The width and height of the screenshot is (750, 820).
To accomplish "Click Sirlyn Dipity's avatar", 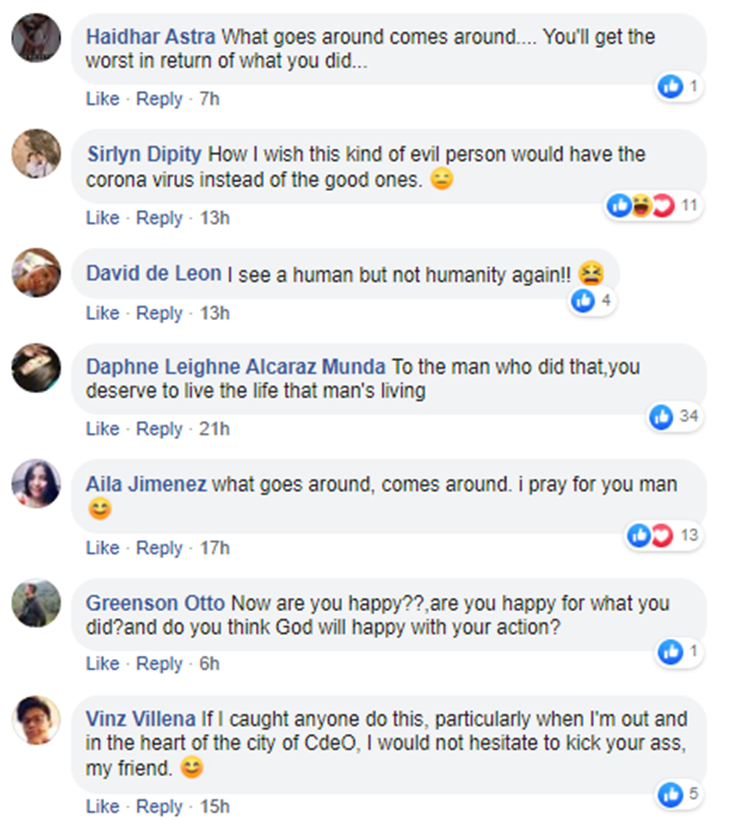I will click(x=36, y=154).
